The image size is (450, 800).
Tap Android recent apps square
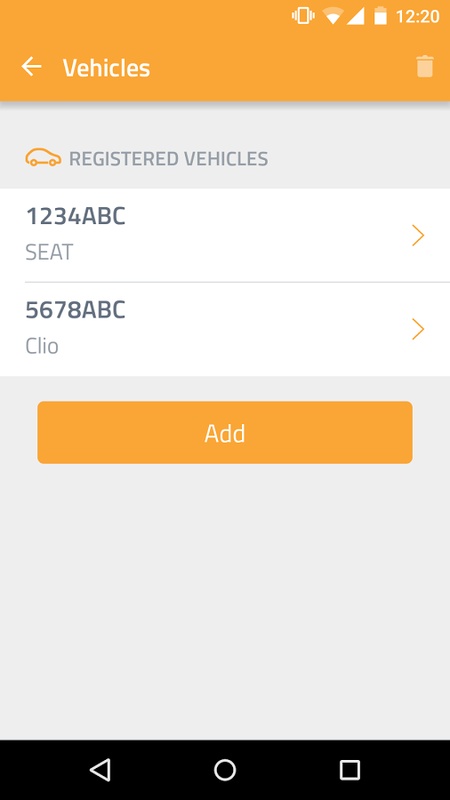350,769
